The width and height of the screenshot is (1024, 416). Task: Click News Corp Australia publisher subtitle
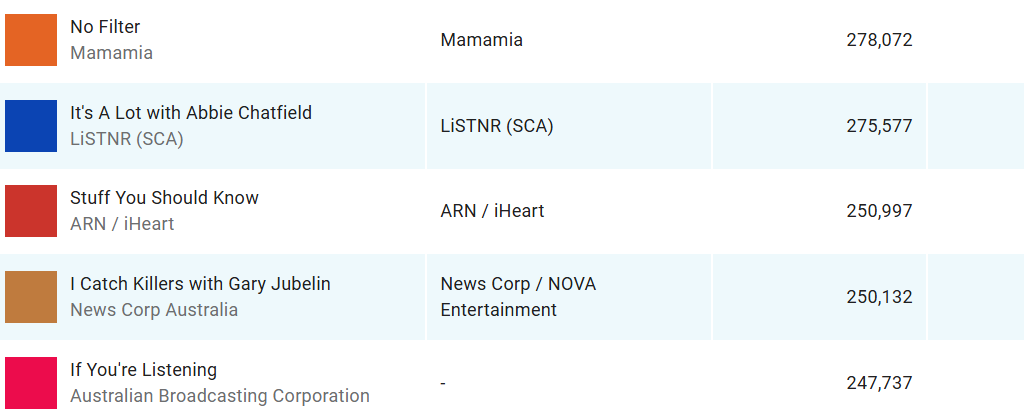point(154,310)
